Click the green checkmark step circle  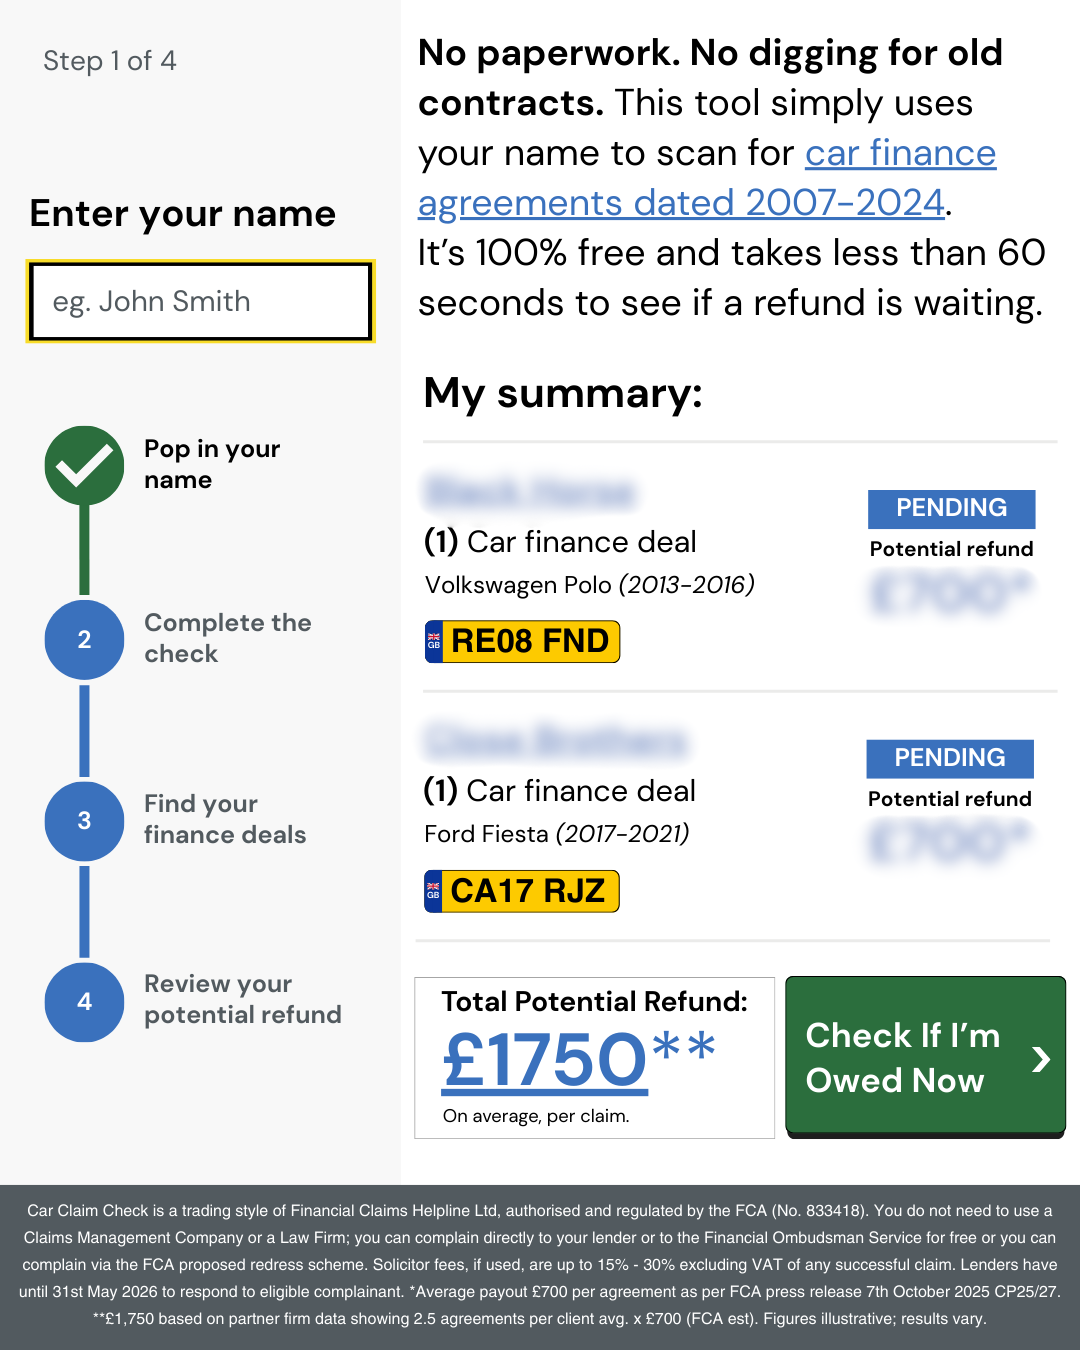pyautogui.click(x=85, y=466)
